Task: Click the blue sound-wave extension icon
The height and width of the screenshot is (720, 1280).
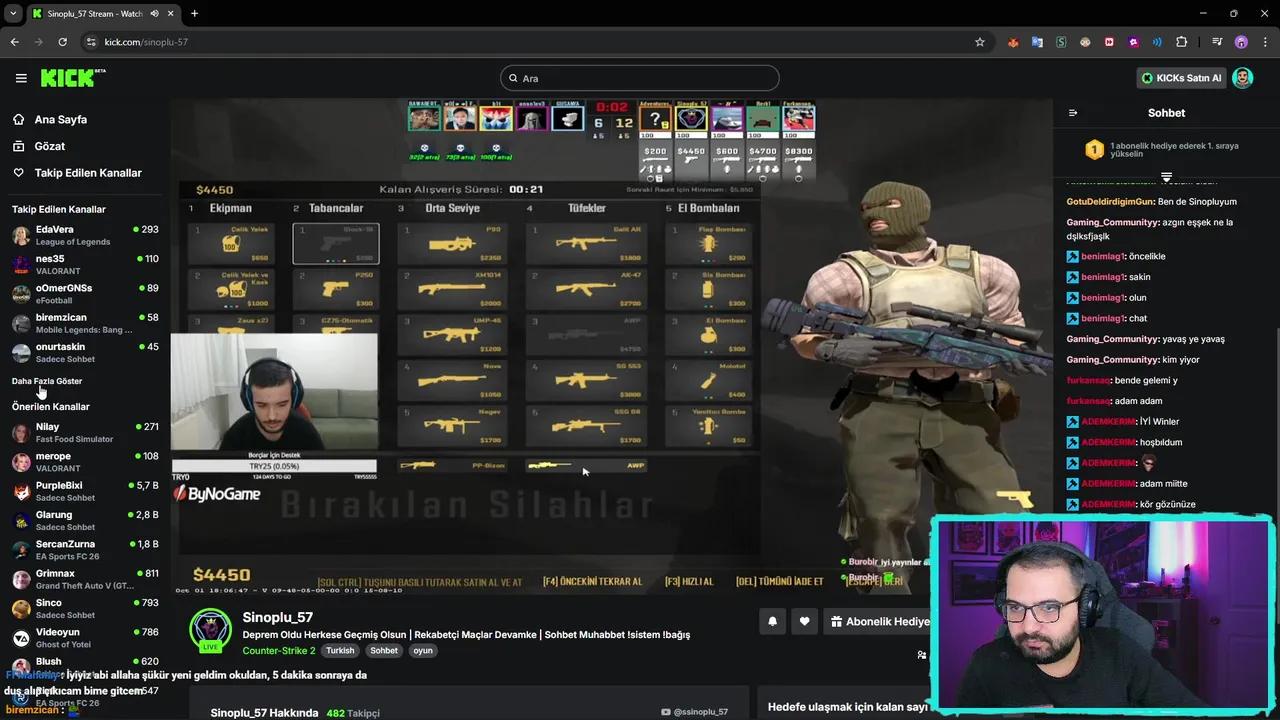Action: point(1157,42)
